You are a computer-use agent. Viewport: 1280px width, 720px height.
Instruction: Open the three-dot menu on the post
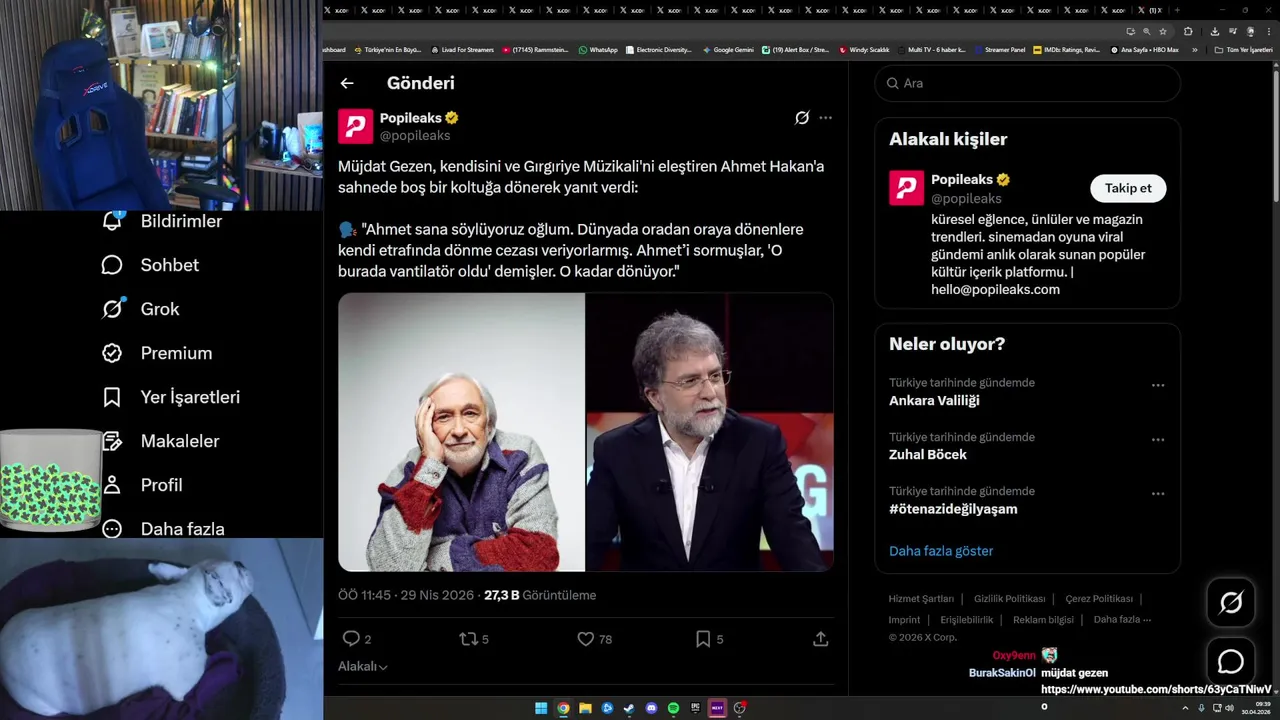pos(825,118)
